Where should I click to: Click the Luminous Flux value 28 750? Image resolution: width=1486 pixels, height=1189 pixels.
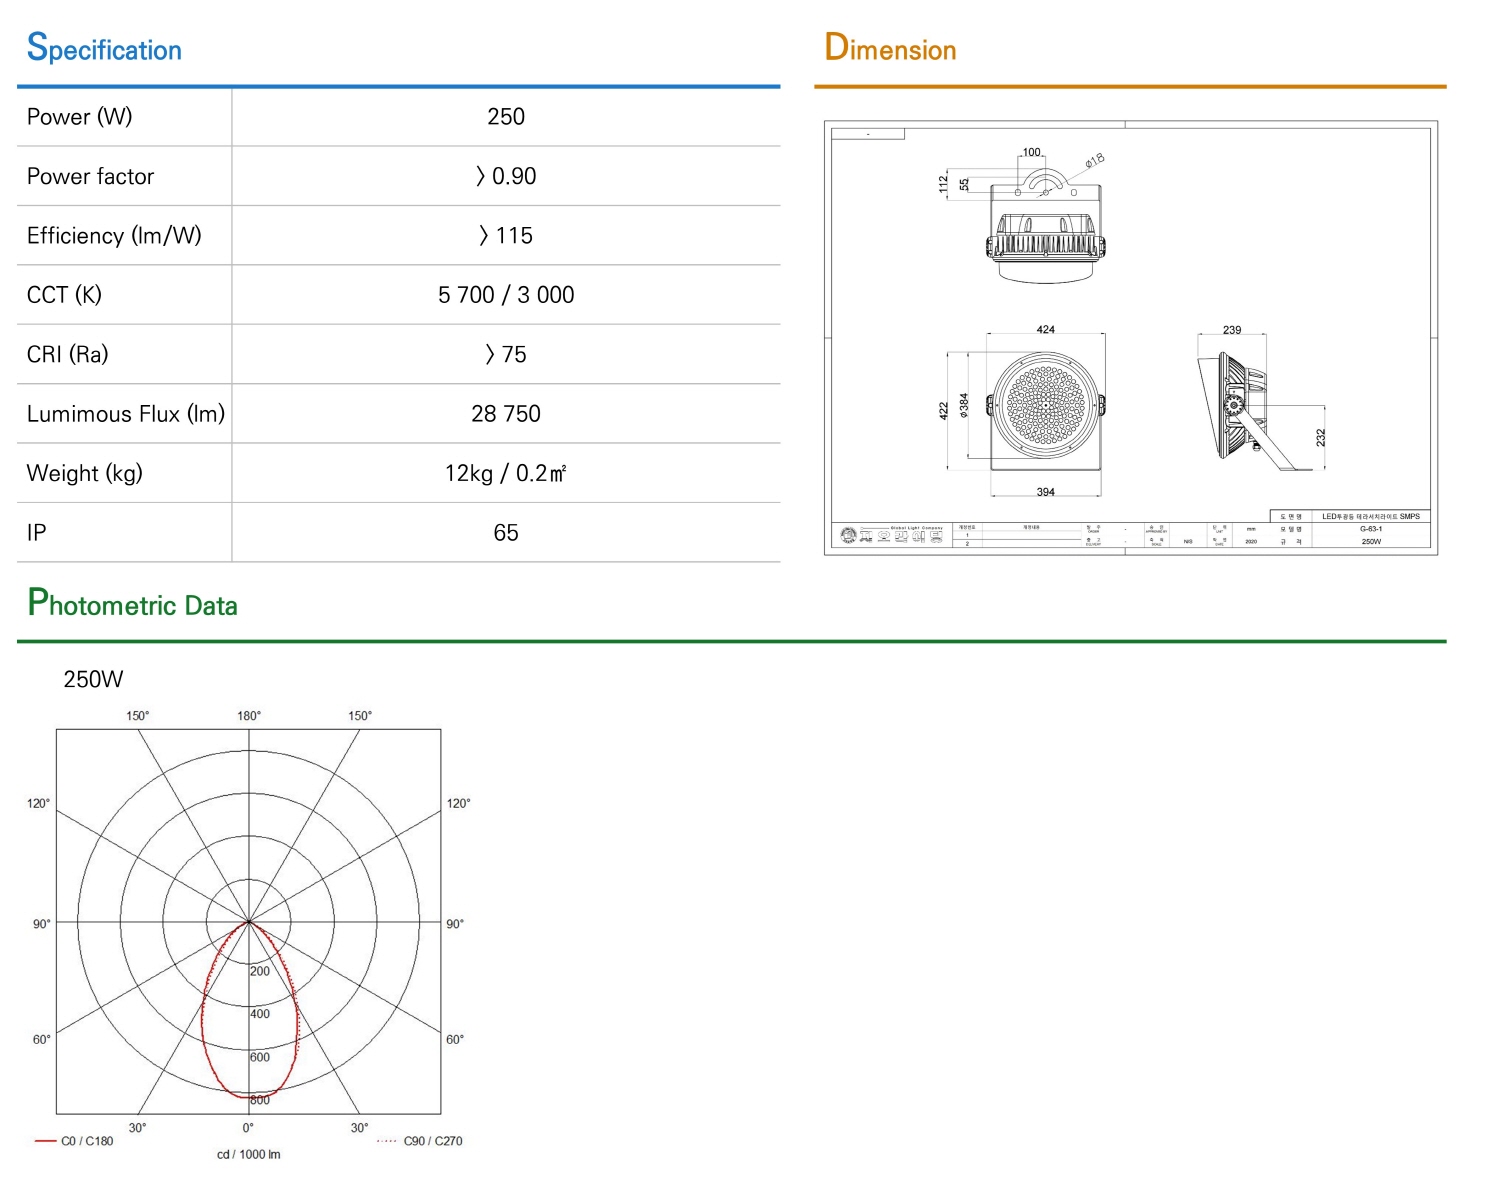pyautogui.click(x=506, y=414)
